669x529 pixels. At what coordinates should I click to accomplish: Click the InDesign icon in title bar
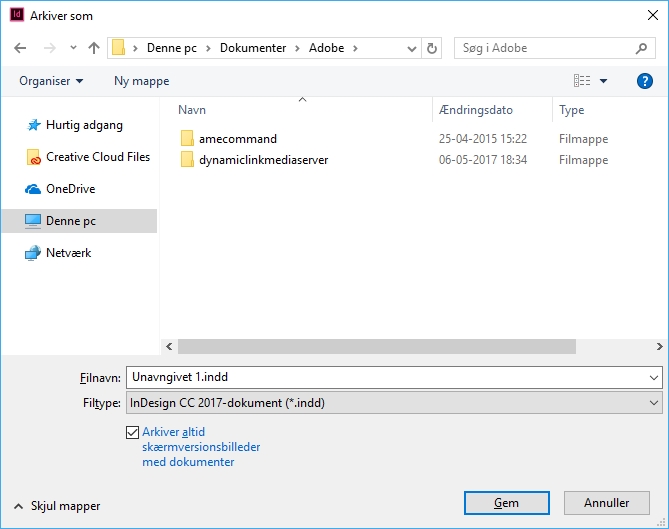click(x=17, y=15)
